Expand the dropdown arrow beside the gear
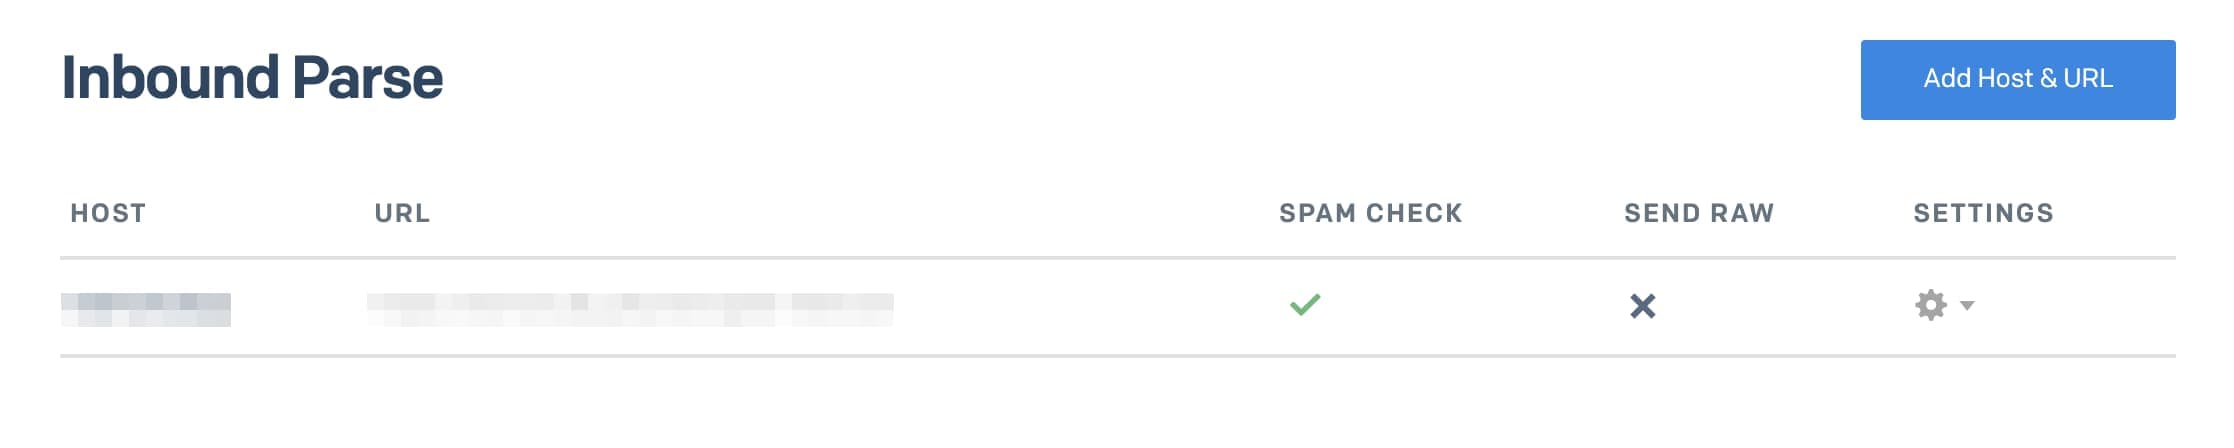This screenshot has height=448, width=2234. (1967, 305)
